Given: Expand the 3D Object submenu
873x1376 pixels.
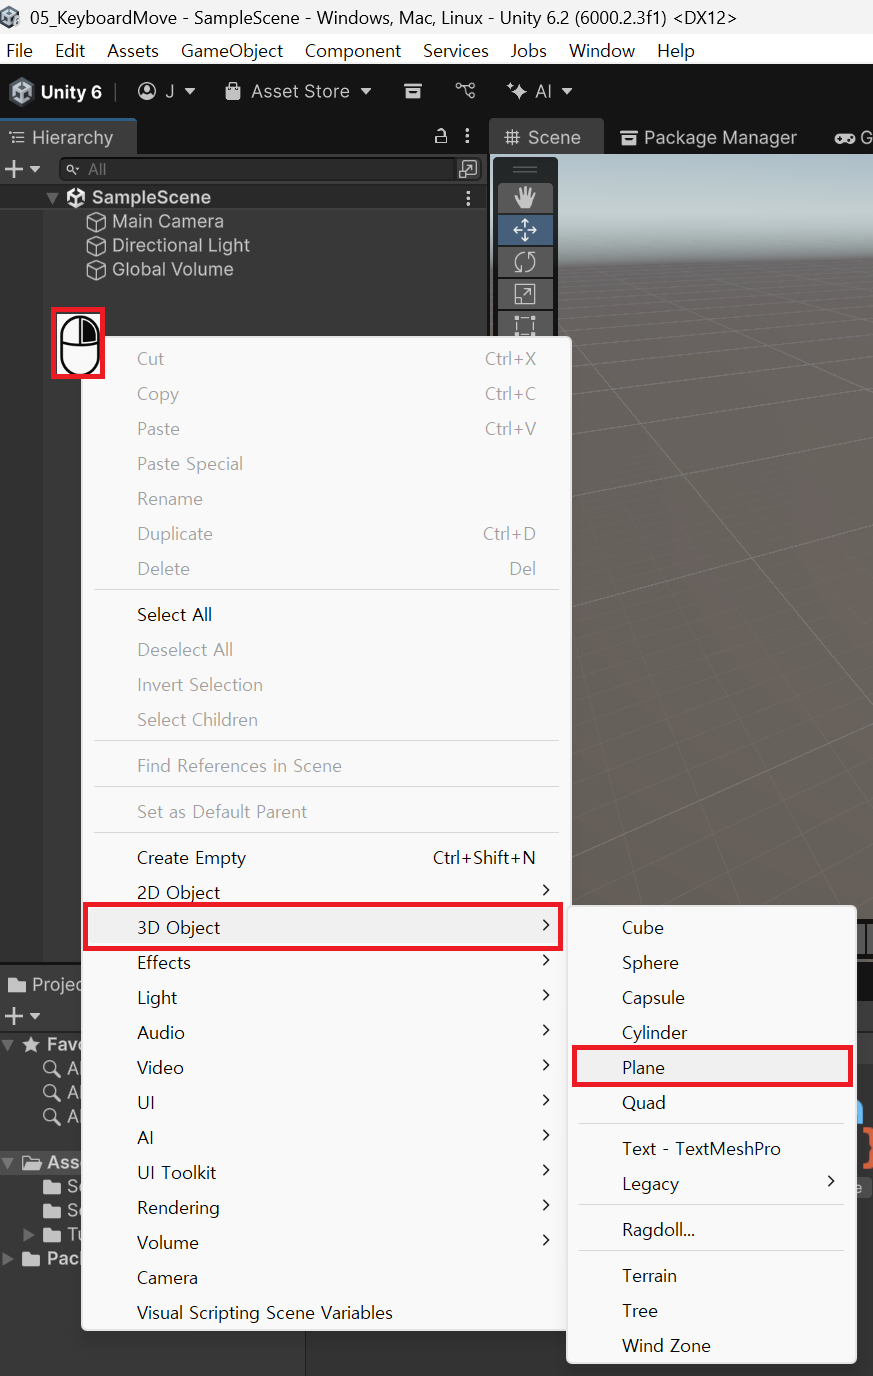Looking at the screenshot, I should (324, 927).
